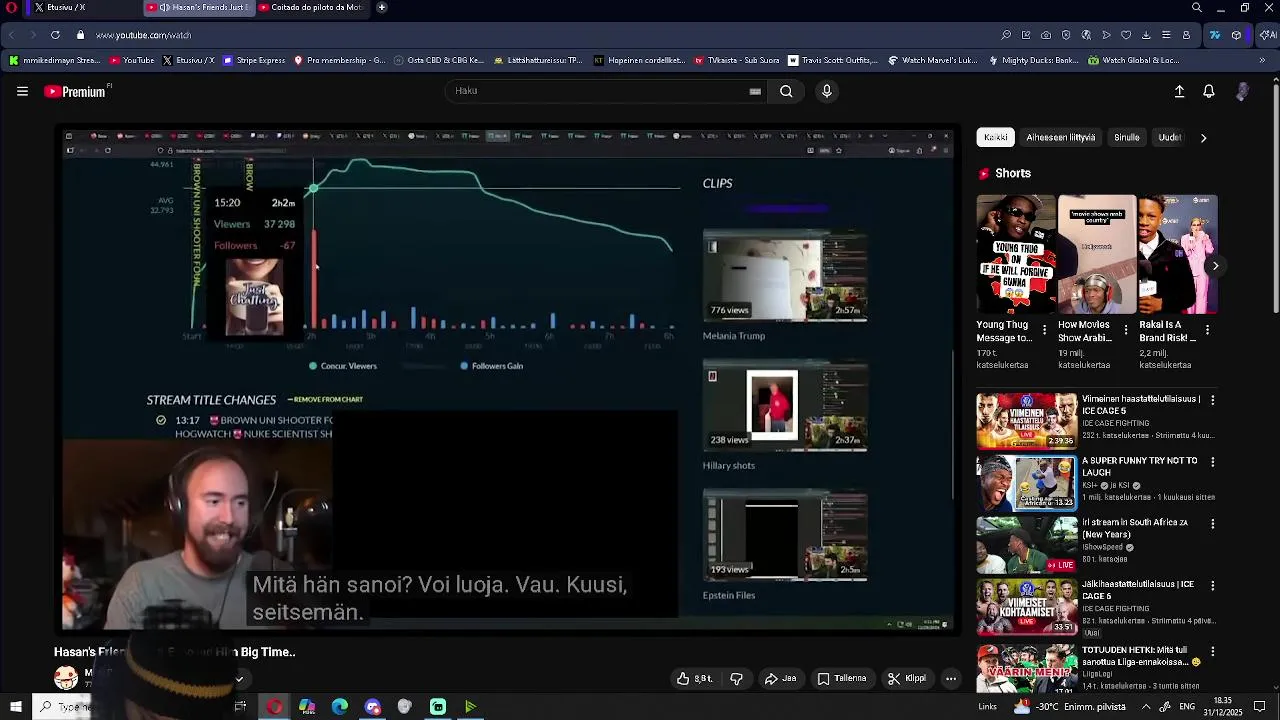Open options for Irl stream South Africa video
The height and width of the screenshot is (720, 1280).
click(1213, 524)
